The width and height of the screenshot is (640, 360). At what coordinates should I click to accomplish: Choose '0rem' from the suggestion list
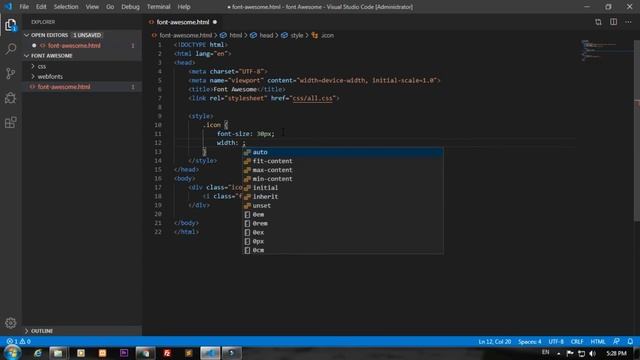pyautogui.click(x=343, y=223)
